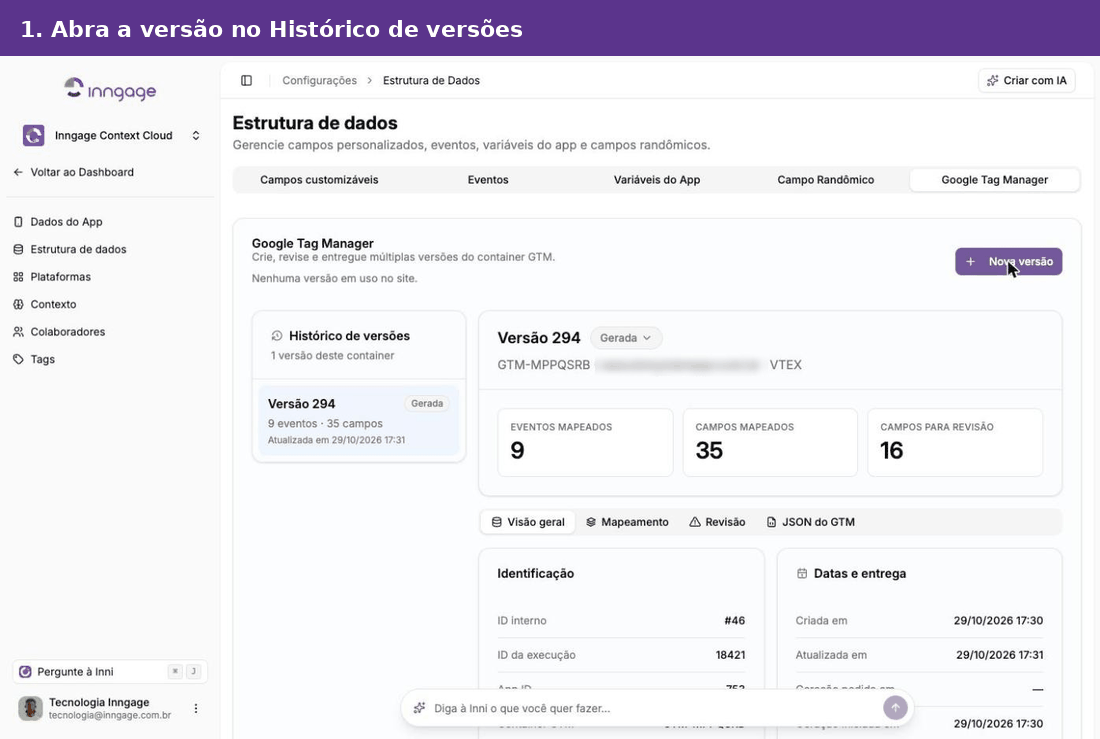Click the sparkle icon in the Inni prompt
The image size is (1100, 739).
pyautogui.click(x=420, y=708)
